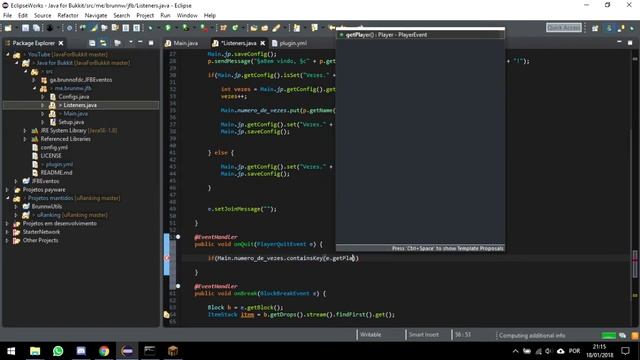Collapse the Java for Bukkit project node
640x360 pixels.
(16, 63)
